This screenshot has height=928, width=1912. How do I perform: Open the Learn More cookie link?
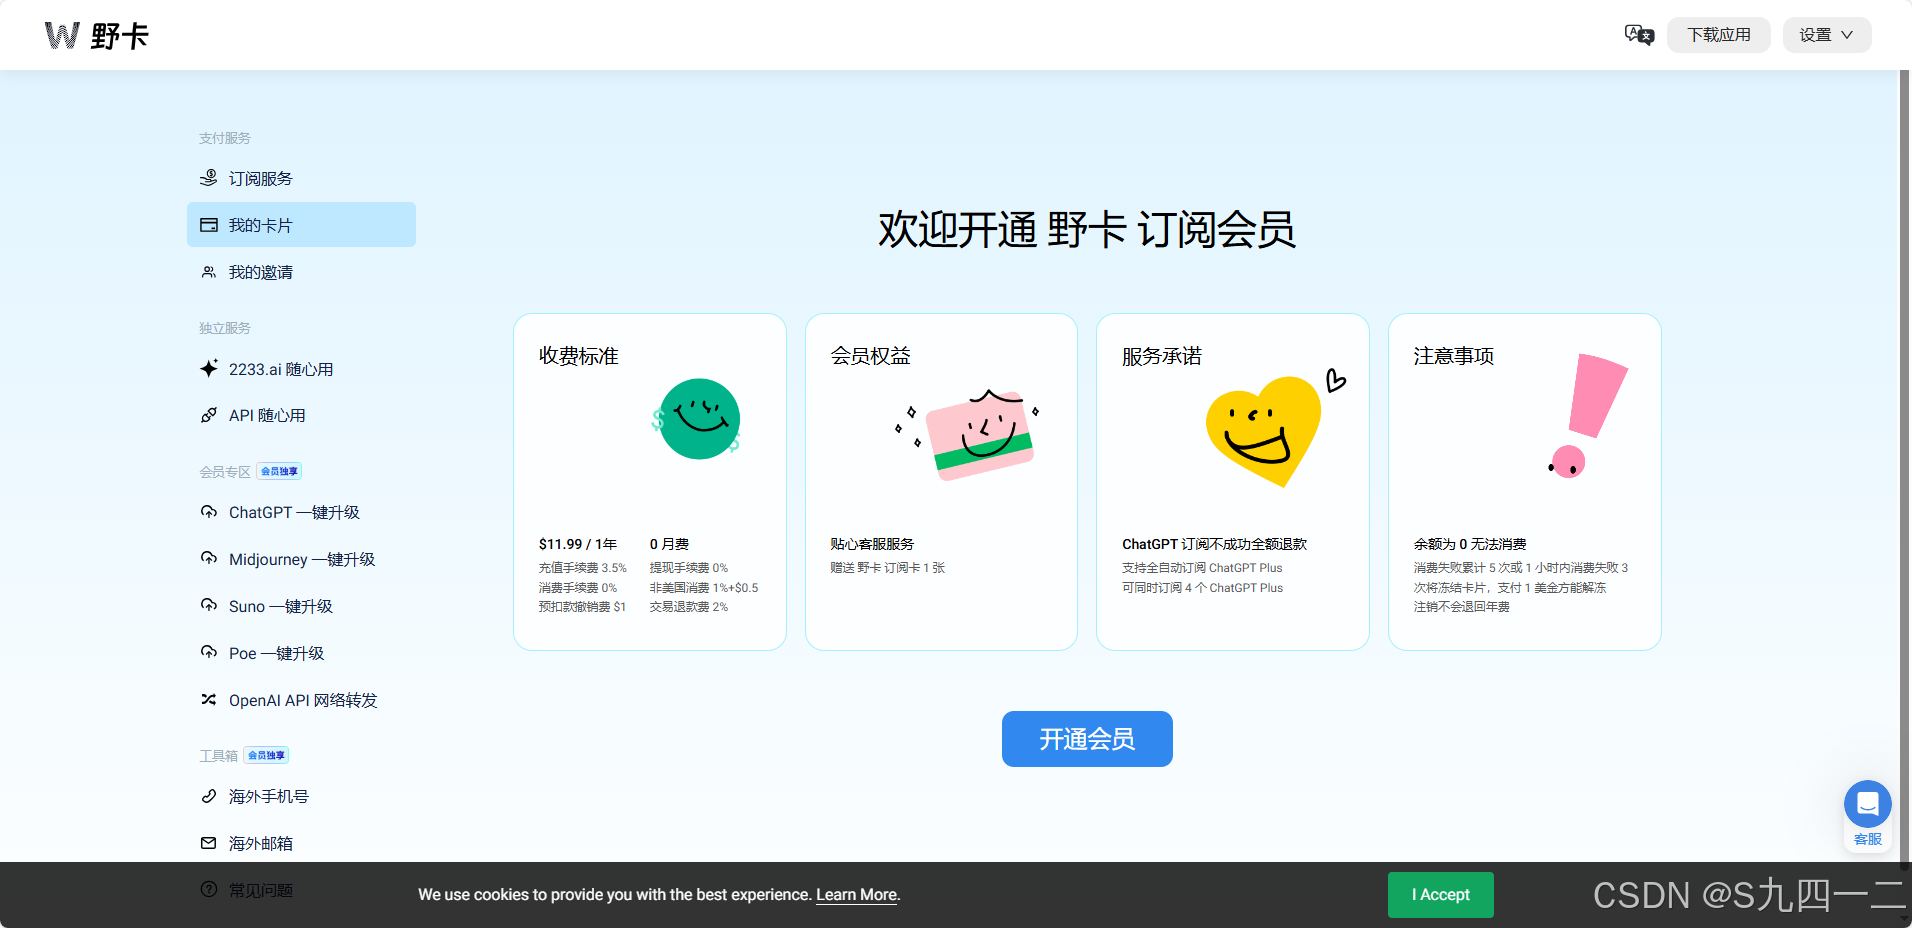856,895
